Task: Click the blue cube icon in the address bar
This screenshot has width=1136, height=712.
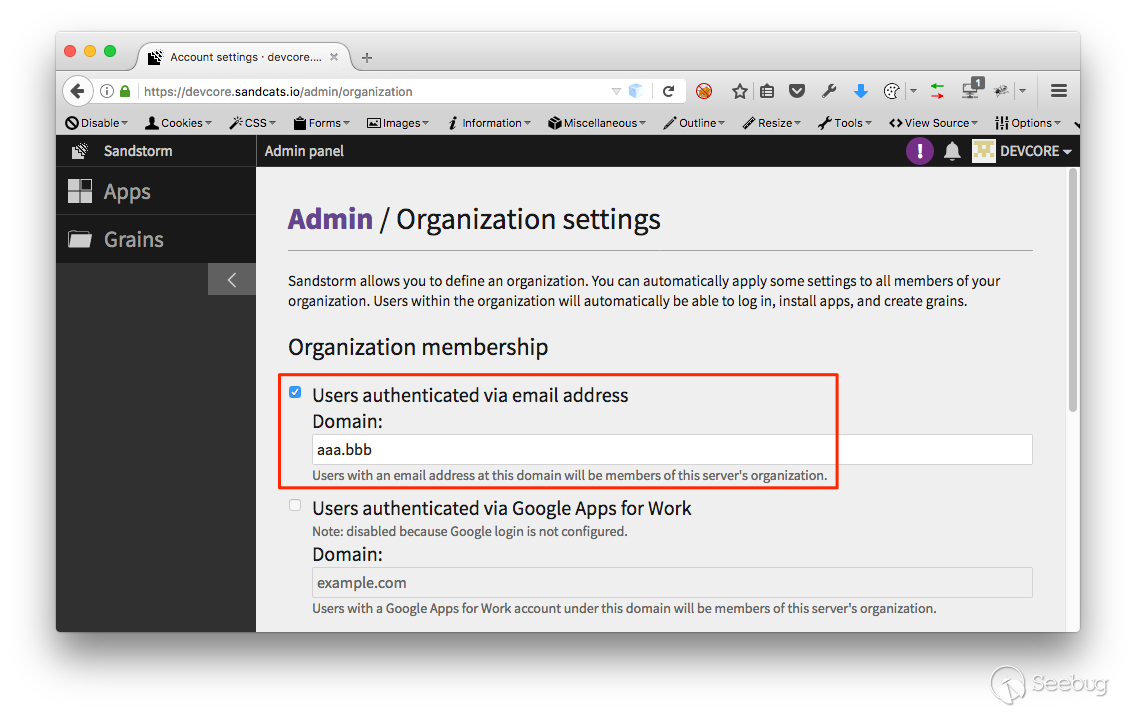Action: 635,91
